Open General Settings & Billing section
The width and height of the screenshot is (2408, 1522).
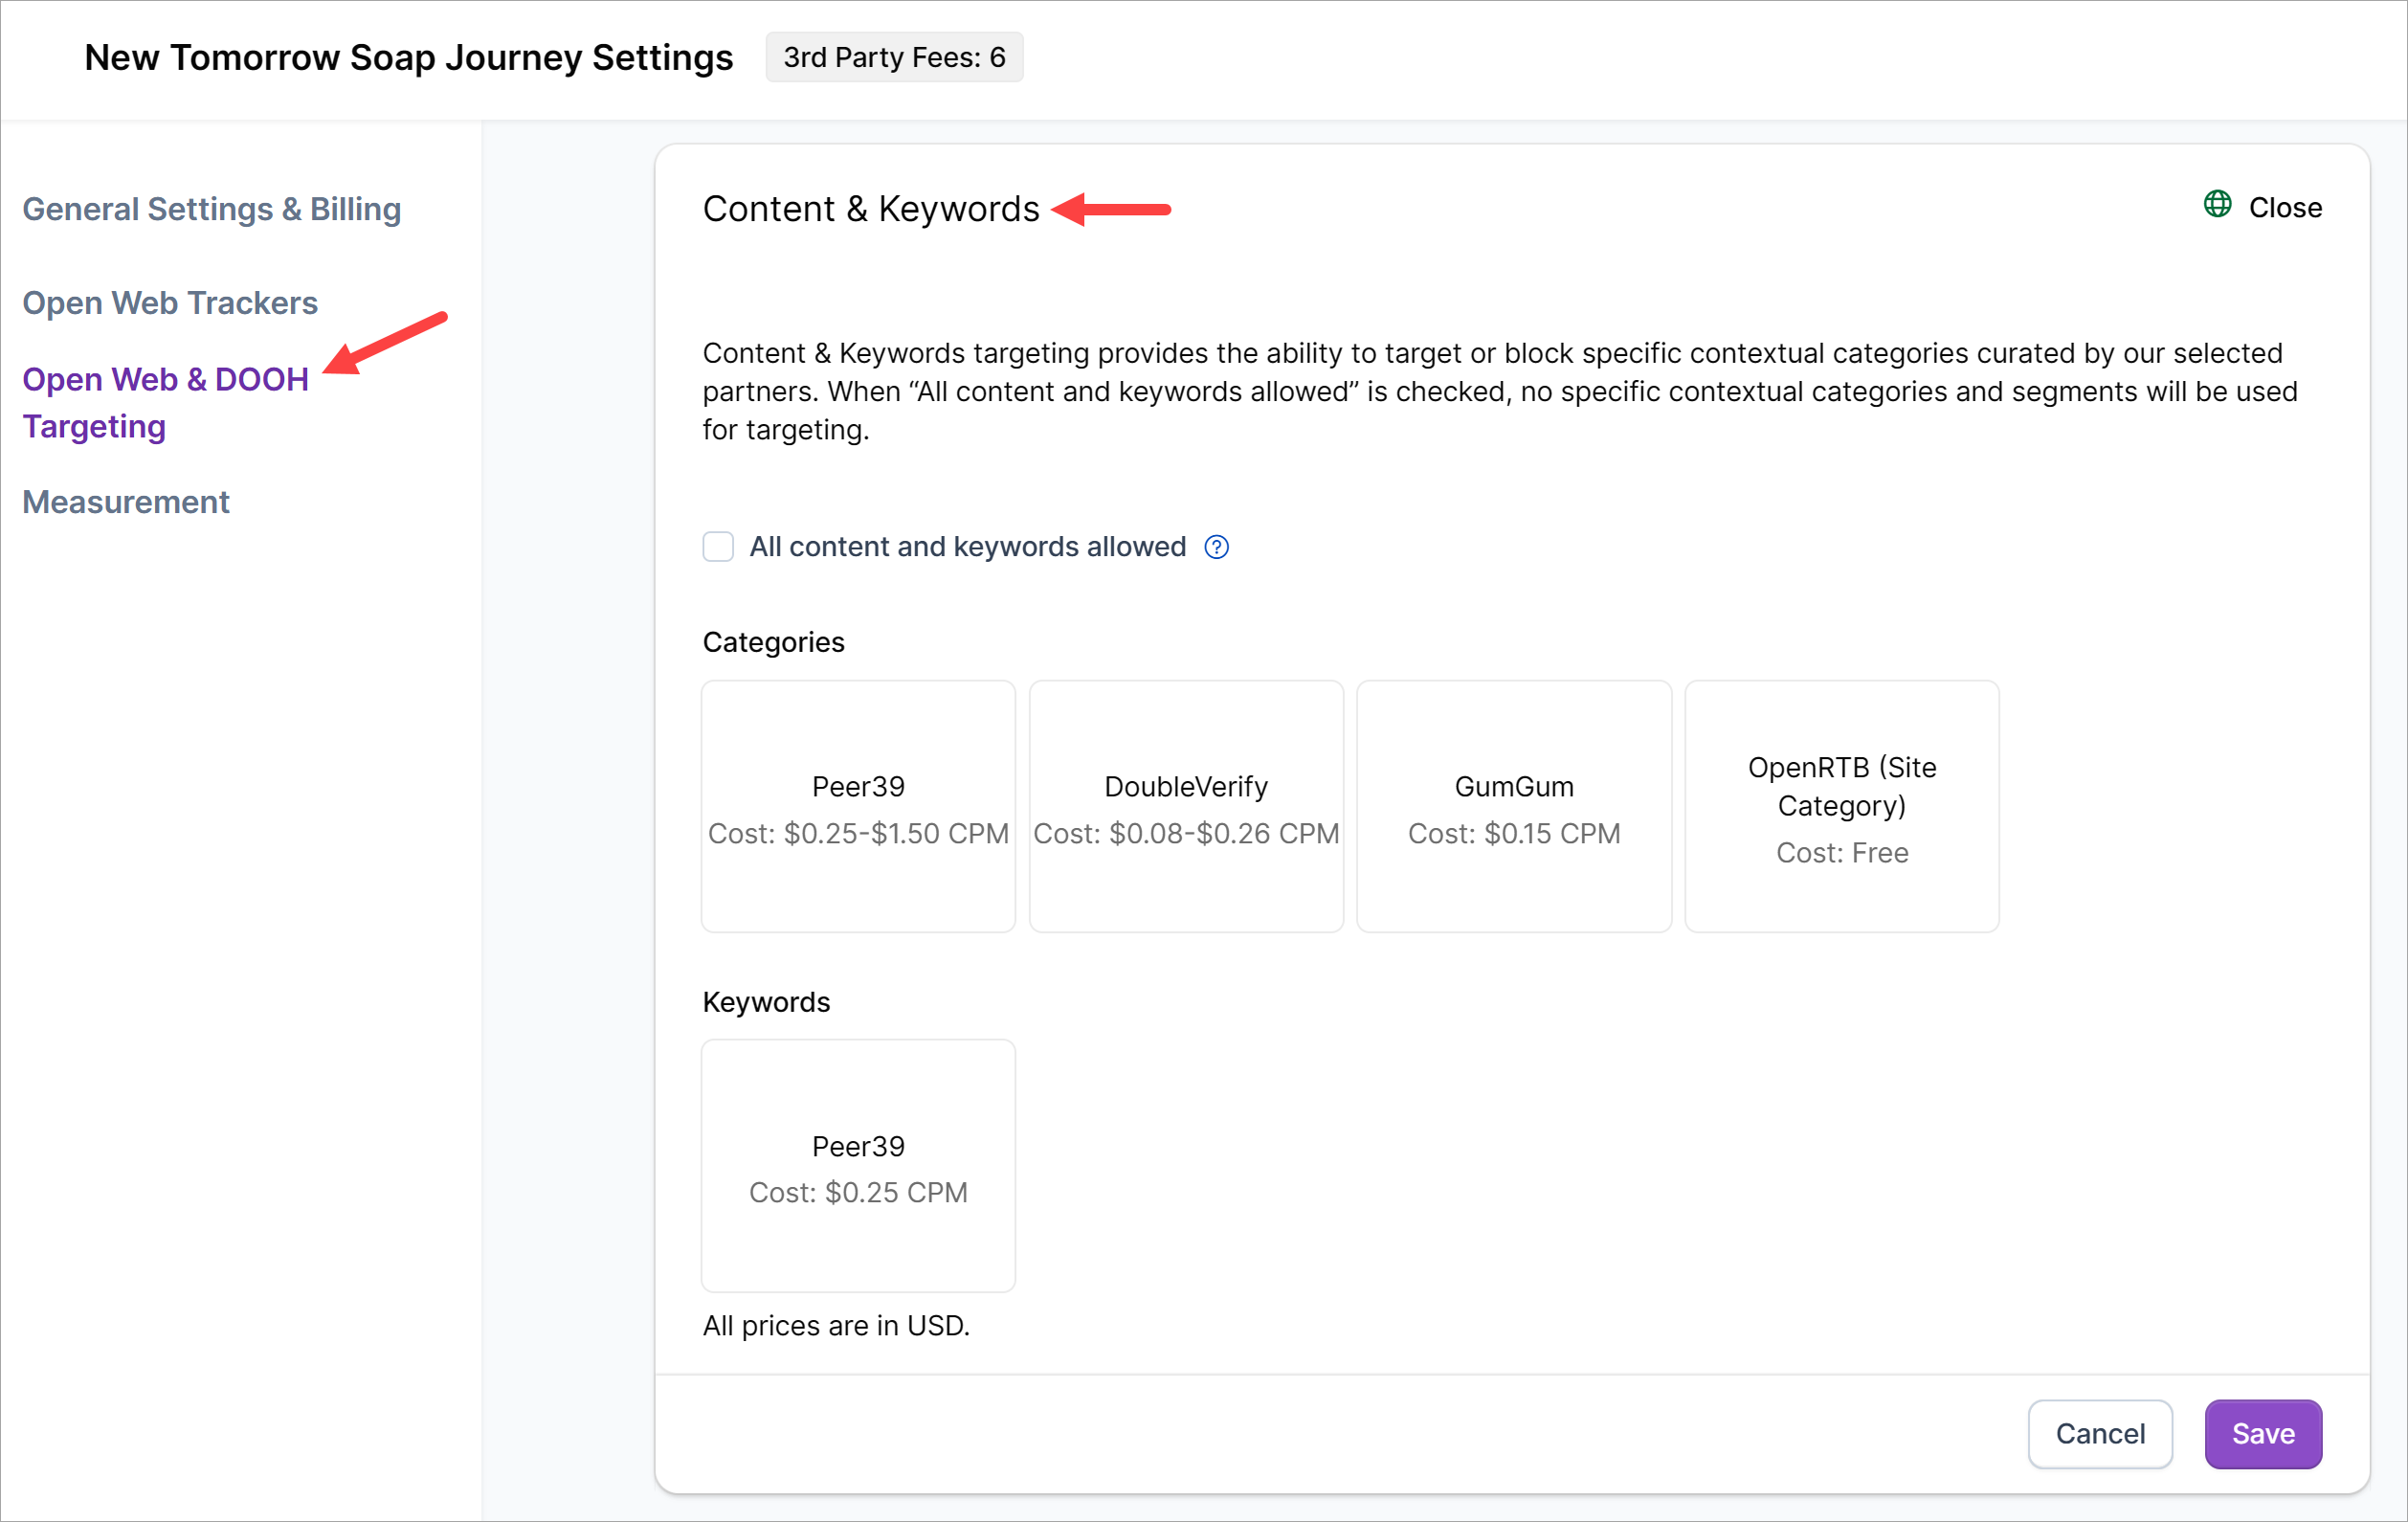click(x=212, y=209)
